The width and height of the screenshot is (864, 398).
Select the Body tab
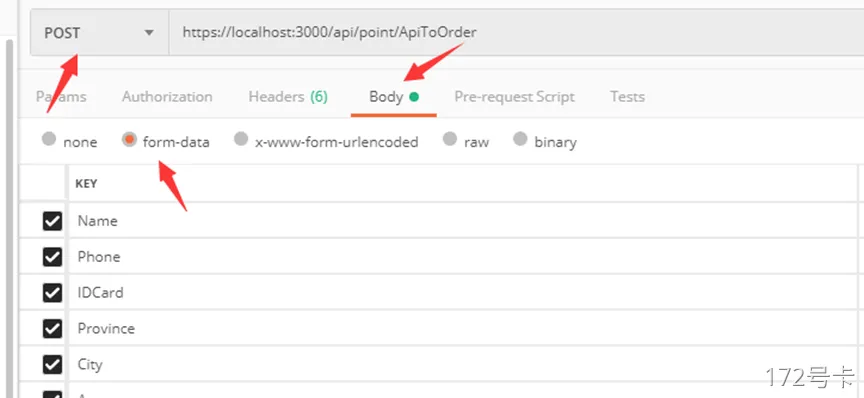click(393, 97)
